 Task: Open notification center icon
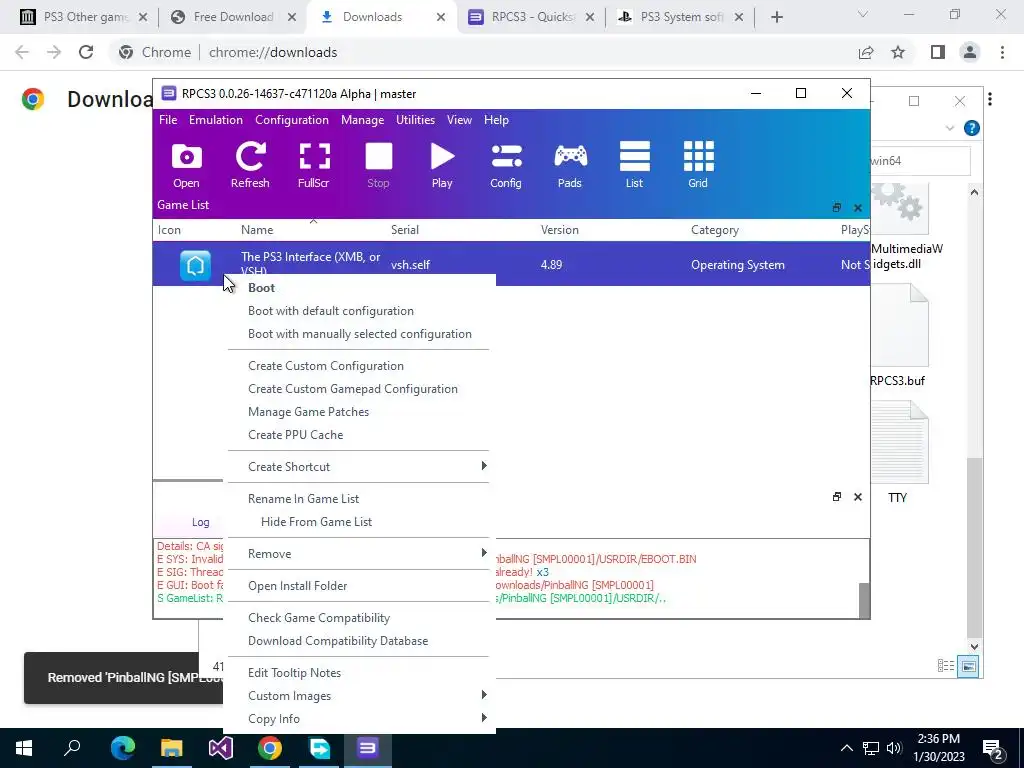click(992, 749)
